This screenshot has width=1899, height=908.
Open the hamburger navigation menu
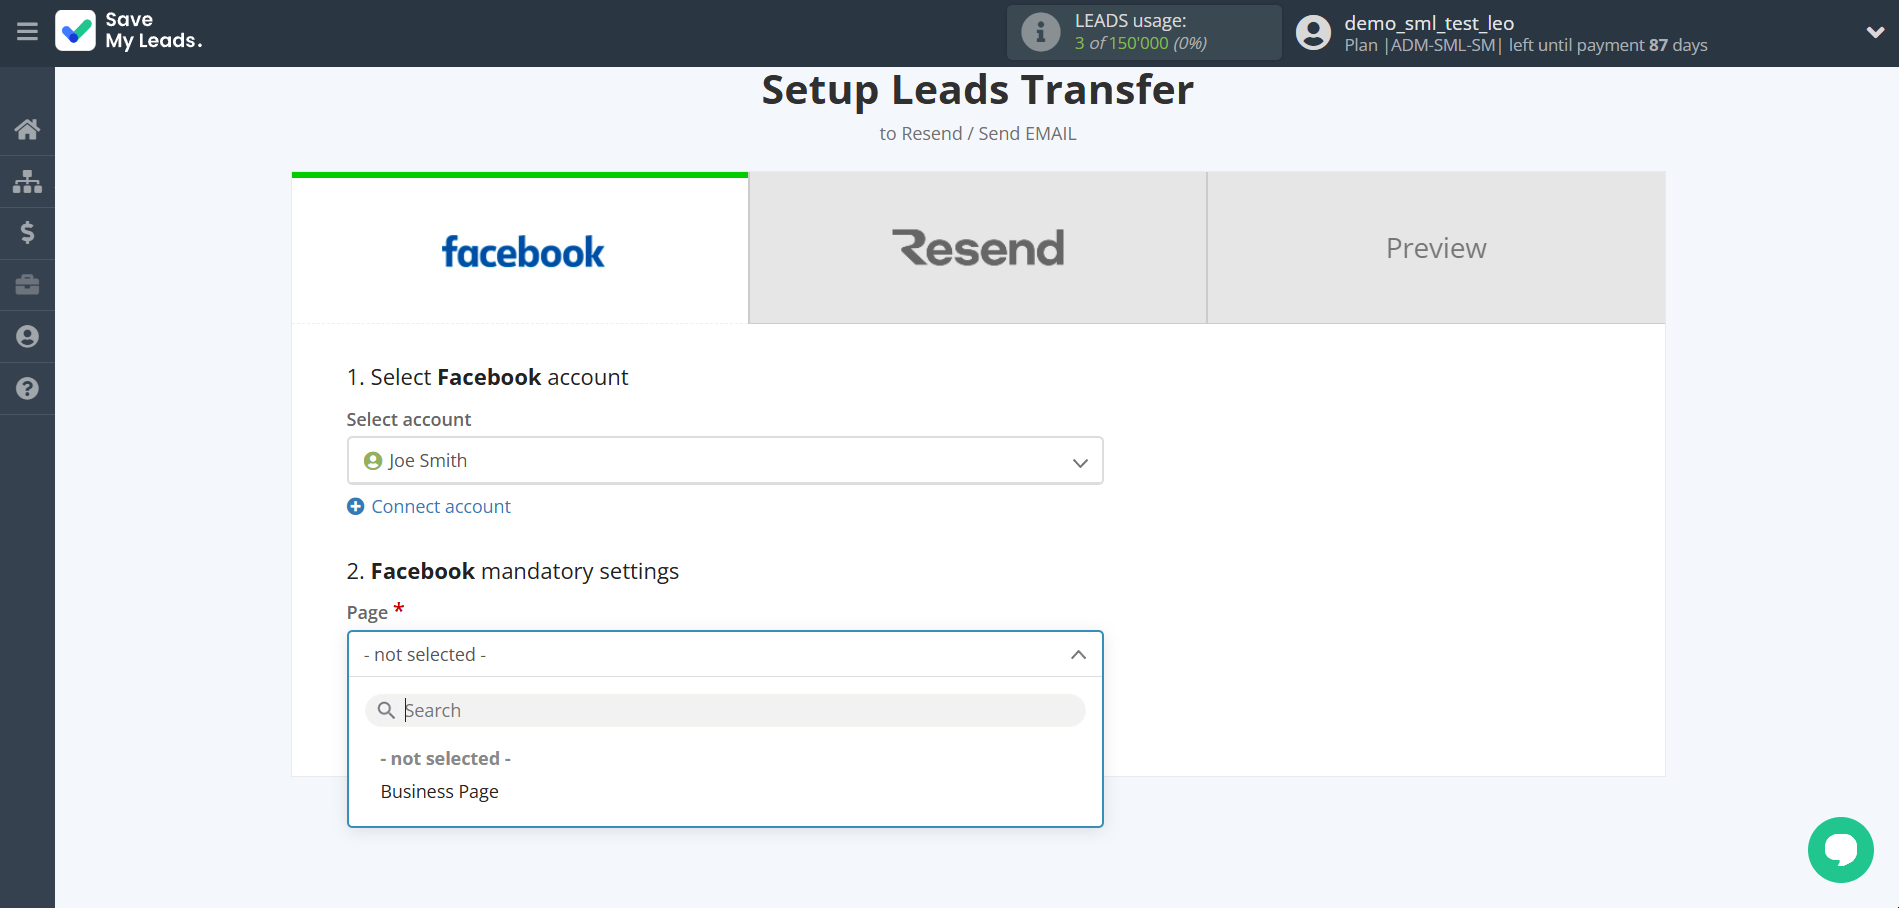click(x=26, y=32)
